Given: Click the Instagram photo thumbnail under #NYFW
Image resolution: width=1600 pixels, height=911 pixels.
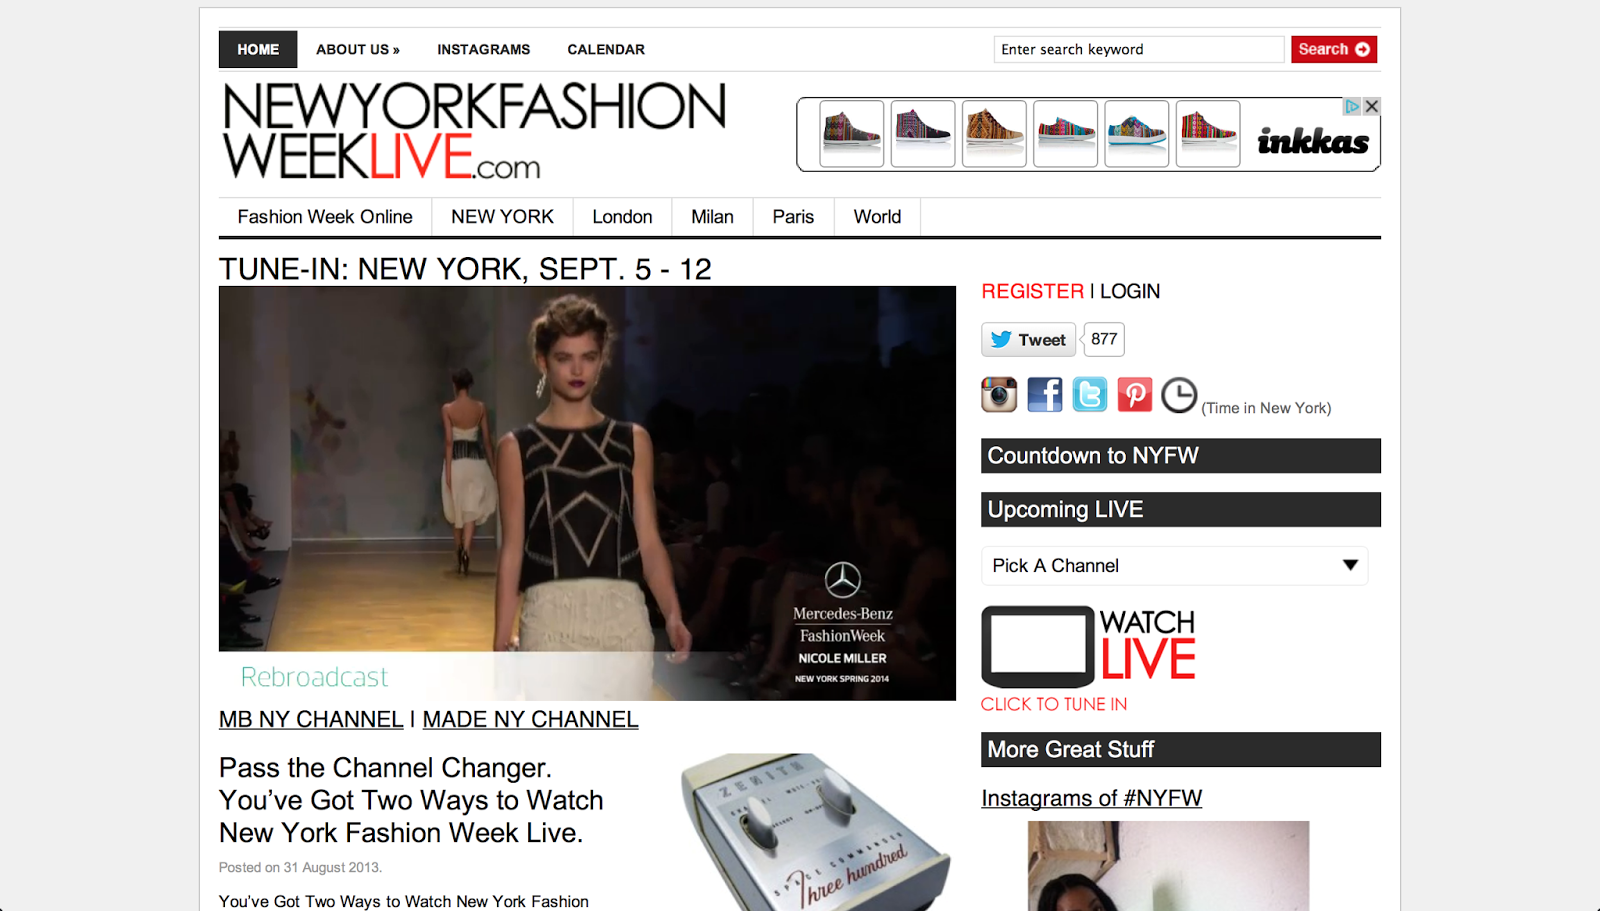Looking at the screenshot, I should pos(1168,866).
